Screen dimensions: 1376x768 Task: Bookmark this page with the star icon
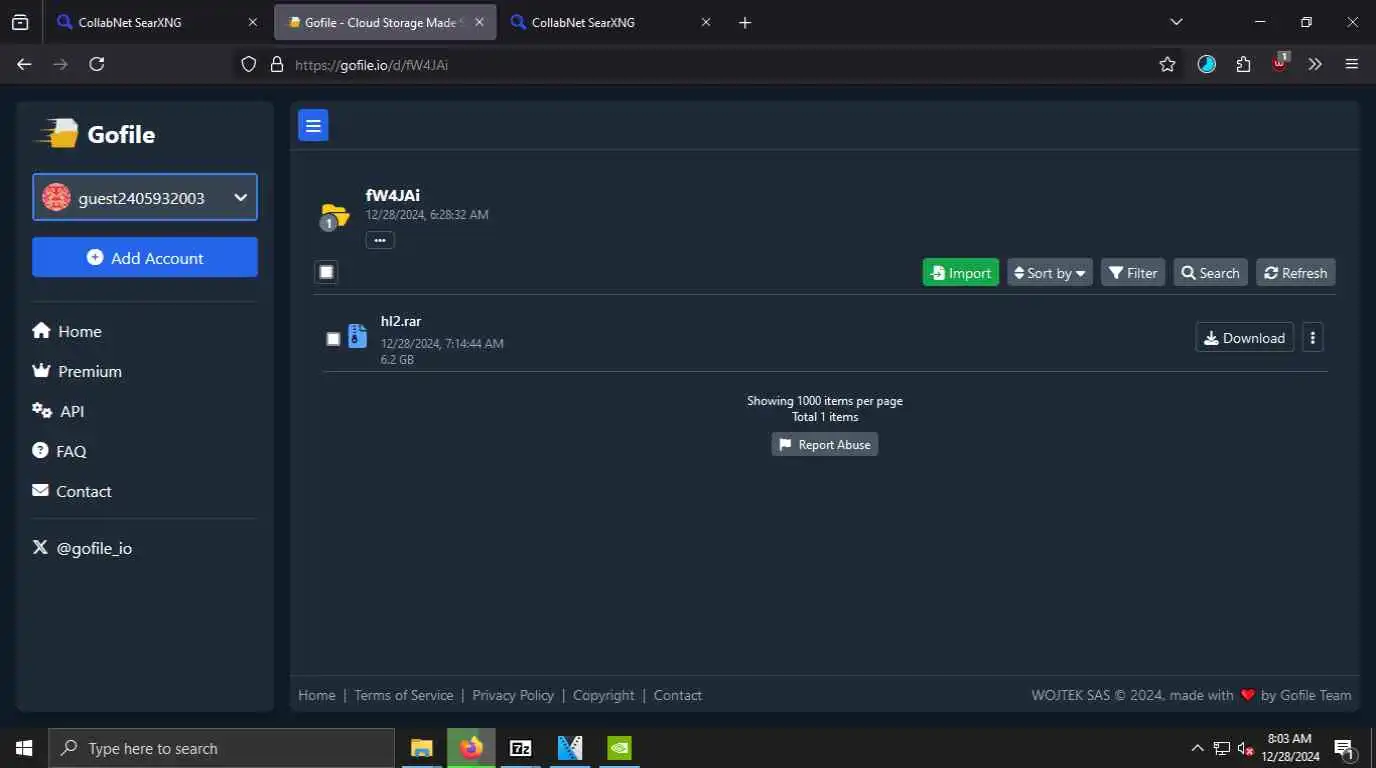[1167, 64]
